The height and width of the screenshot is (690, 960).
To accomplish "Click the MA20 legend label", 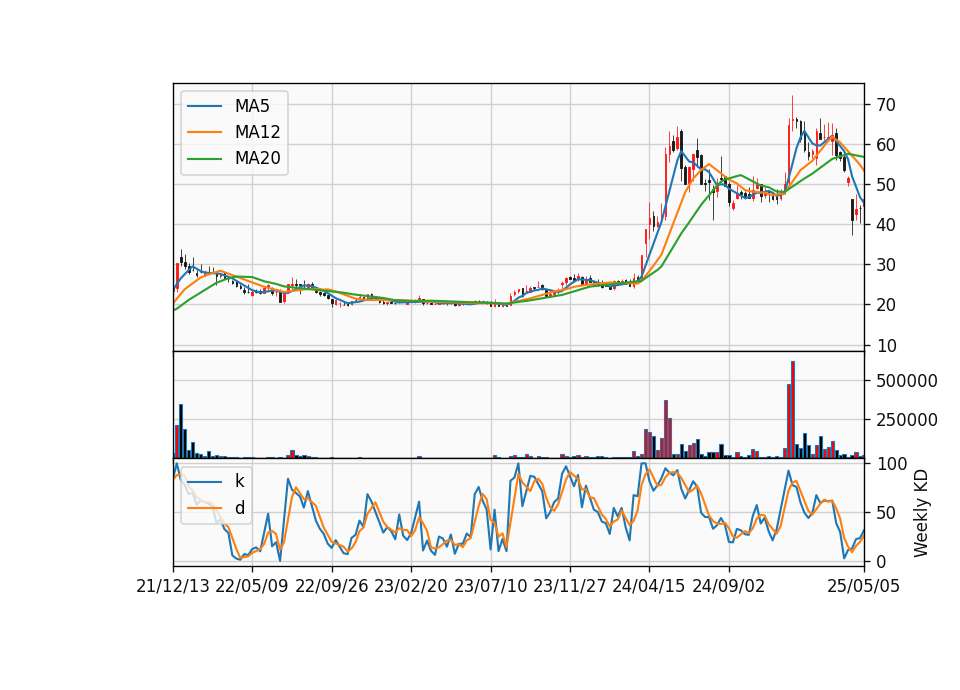I will (x=257, y=159).
